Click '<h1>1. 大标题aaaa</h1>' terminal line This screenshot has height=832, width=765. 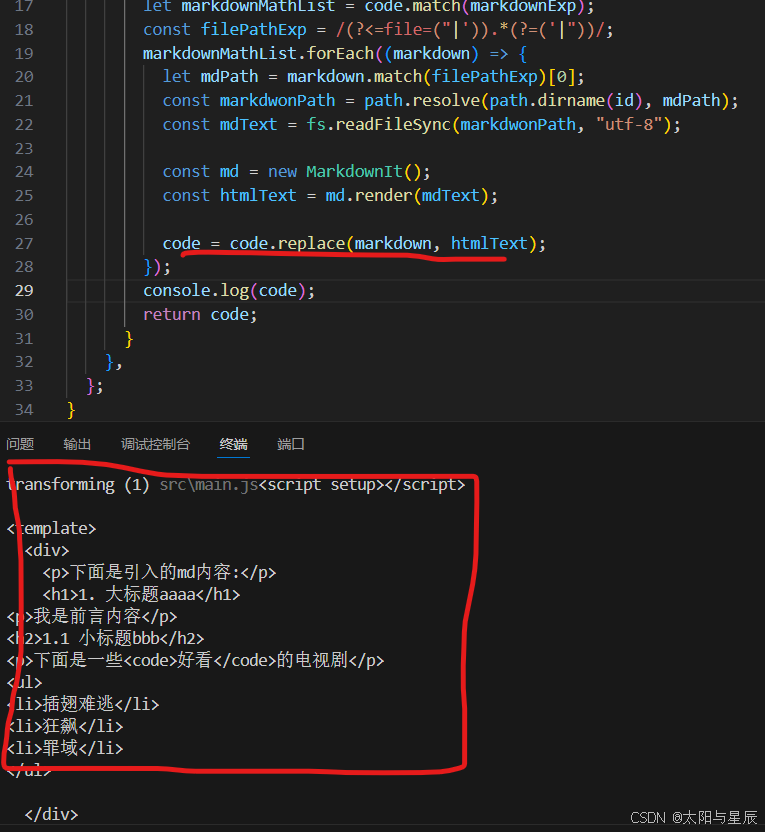tap(142, 595)
